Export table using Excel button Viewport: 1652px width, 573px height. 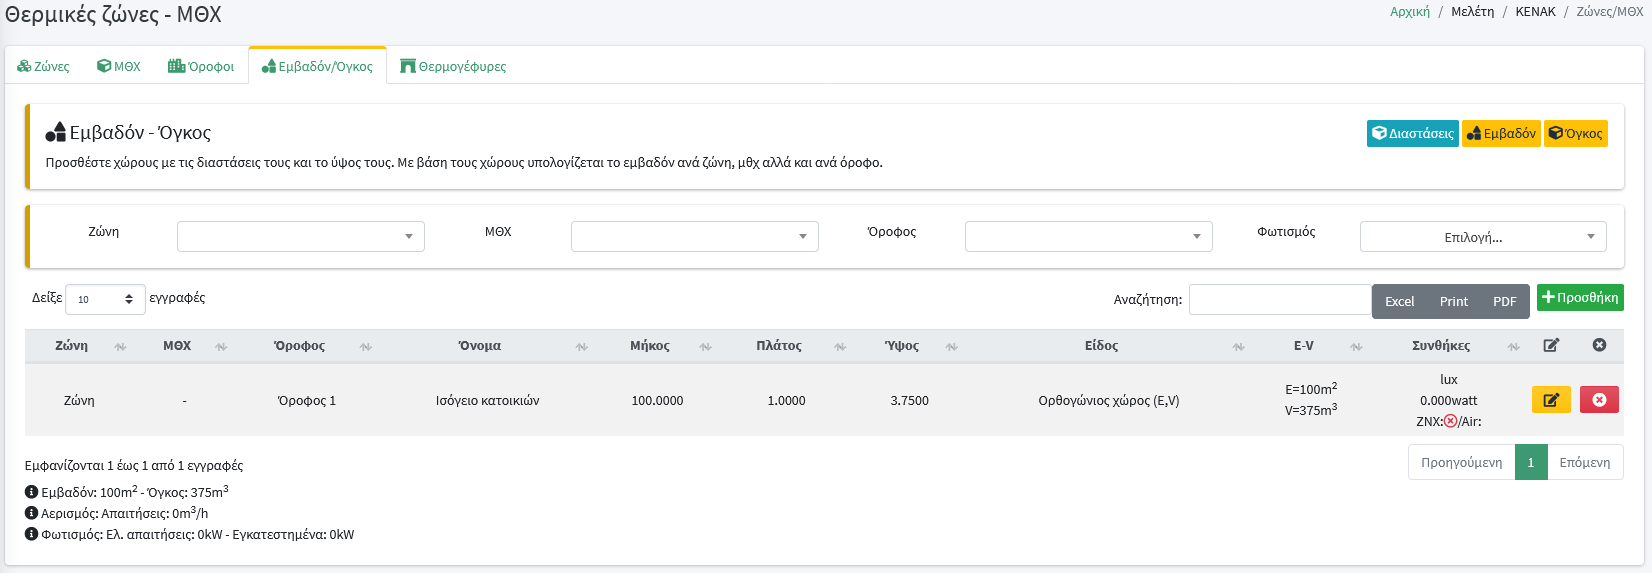(x=1399, y=301)
